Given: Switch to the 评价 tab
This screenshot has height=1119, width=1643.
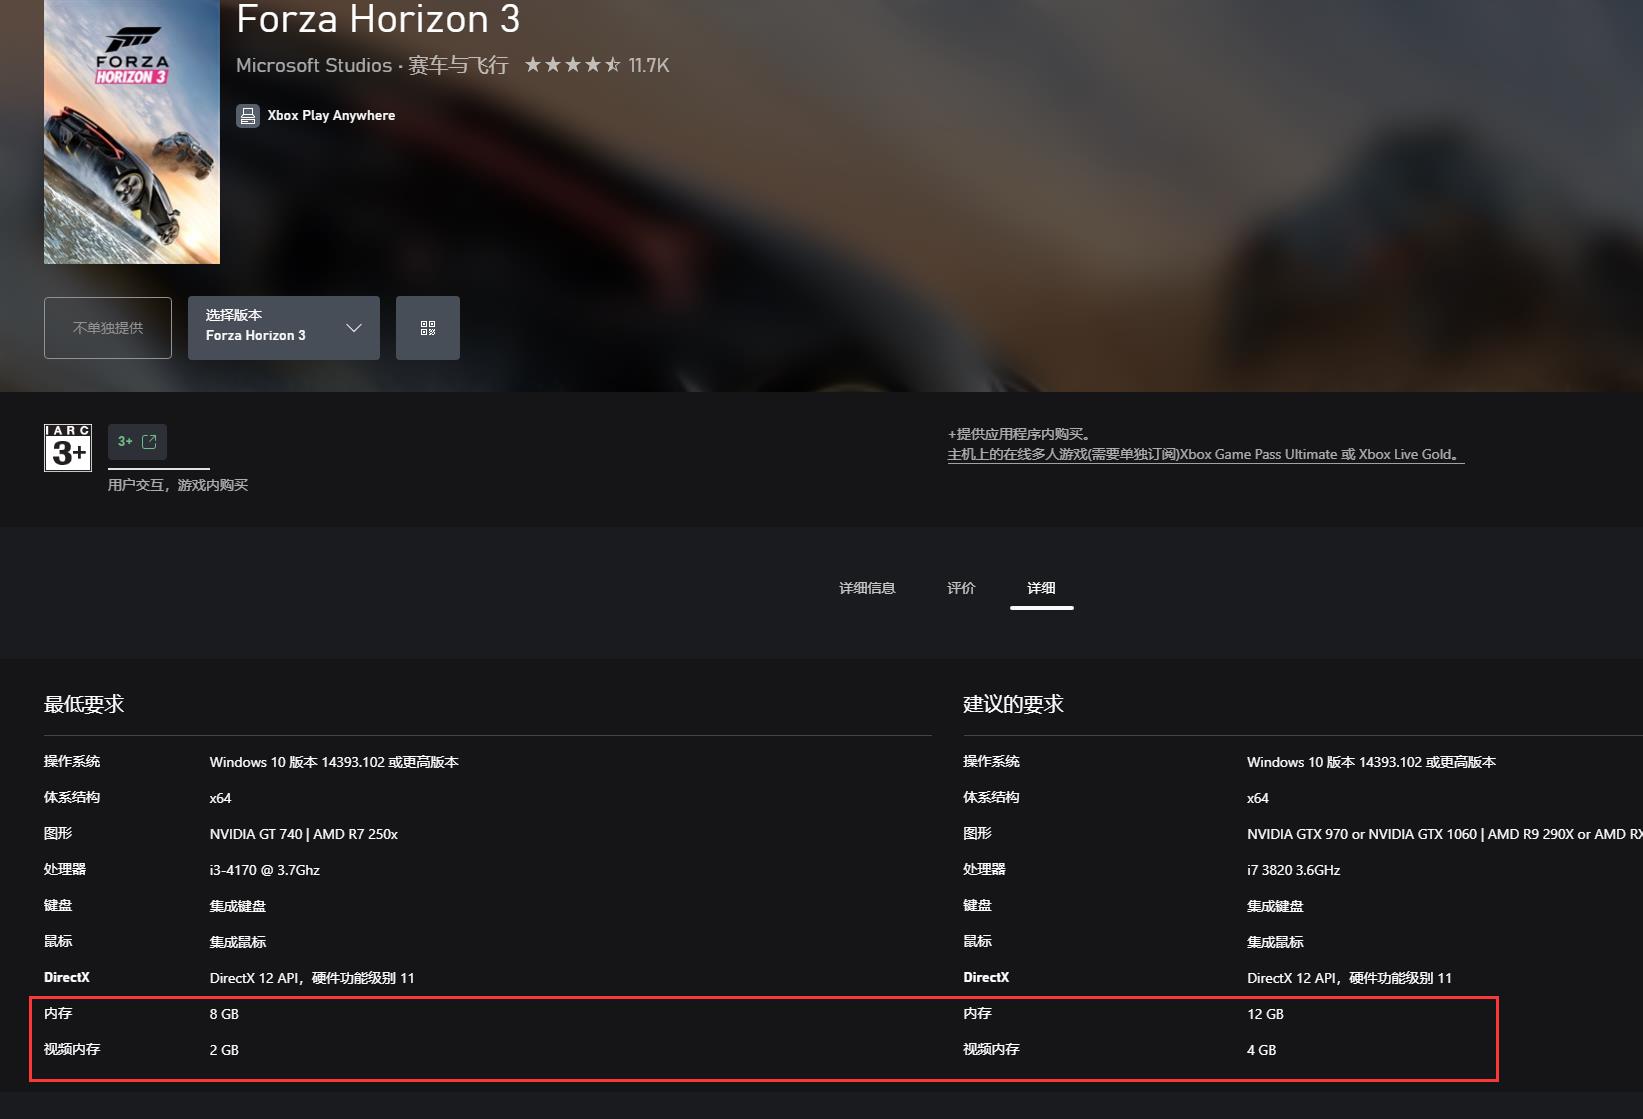Looking at the screenshot, I should [961, 588].
